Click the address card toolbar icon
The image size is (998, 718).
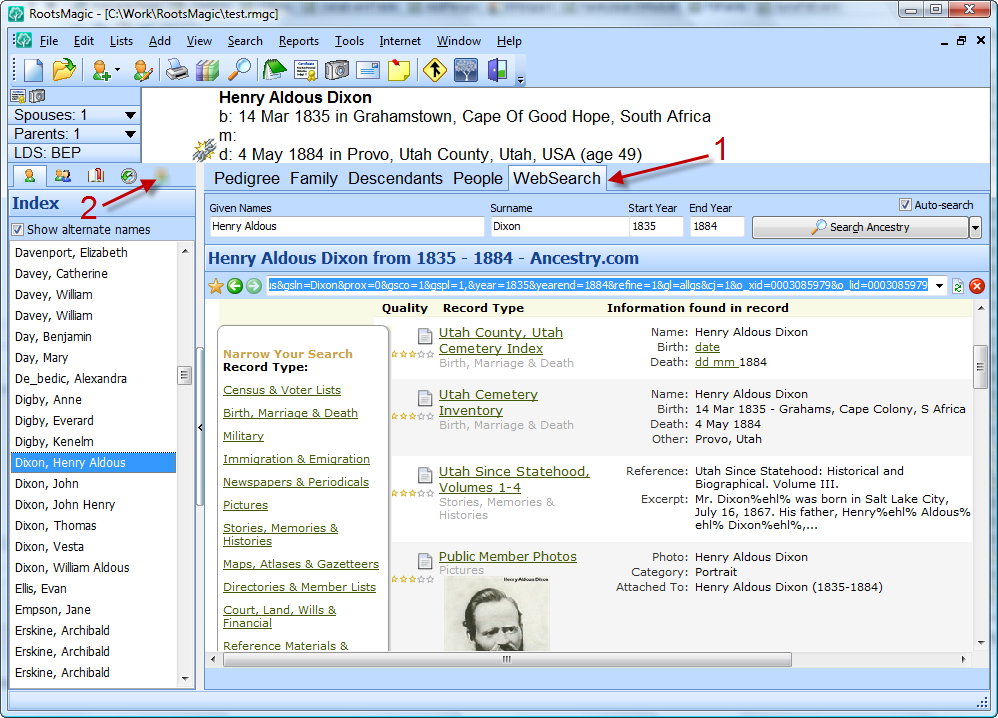point(368,69)
